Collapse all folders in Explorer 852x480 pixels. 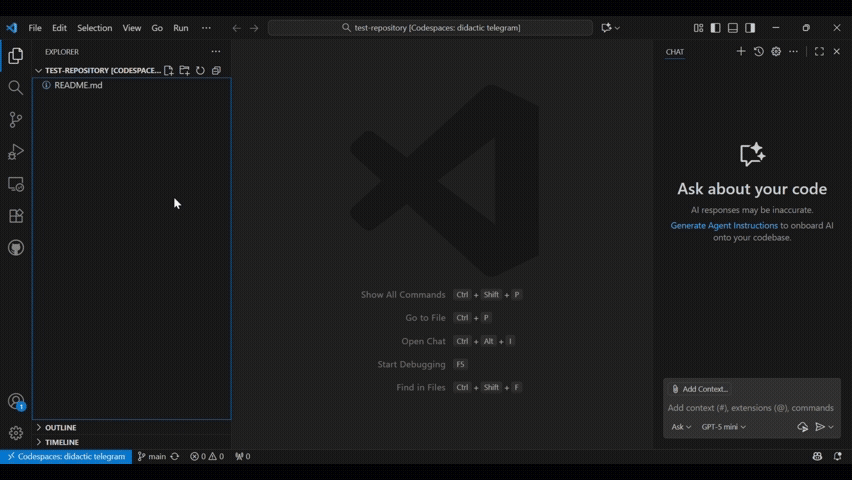[x=216, y=70]
